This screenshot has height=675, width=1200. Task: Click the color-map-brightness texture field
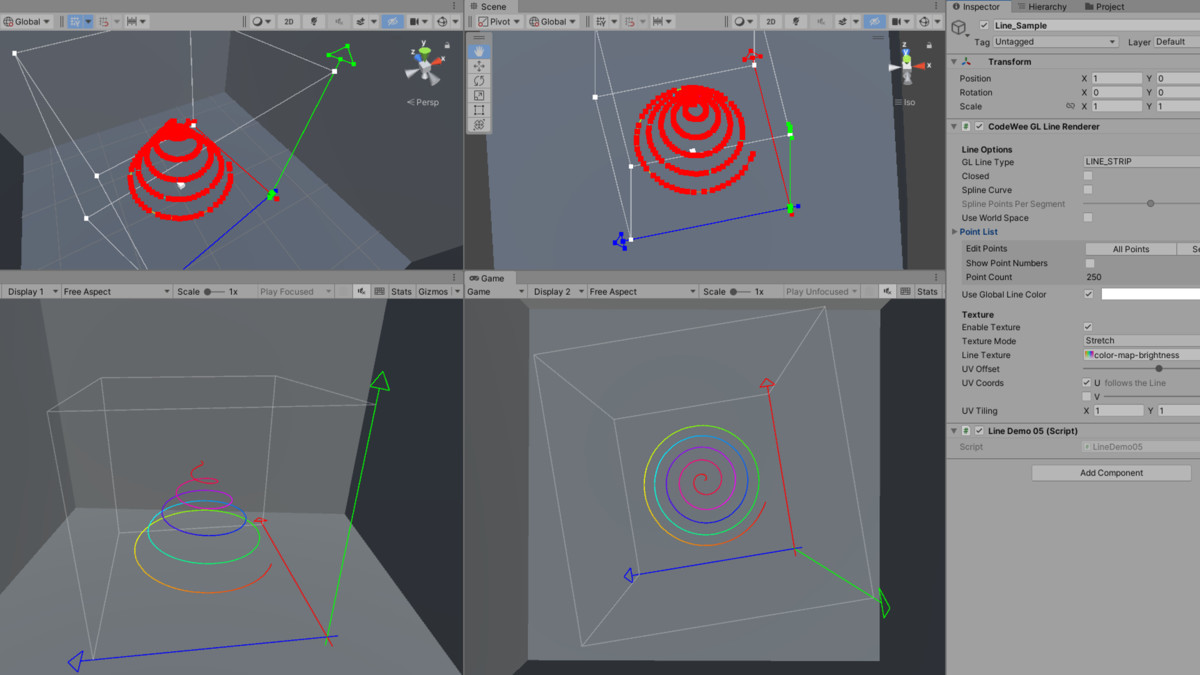point(1138,355)
